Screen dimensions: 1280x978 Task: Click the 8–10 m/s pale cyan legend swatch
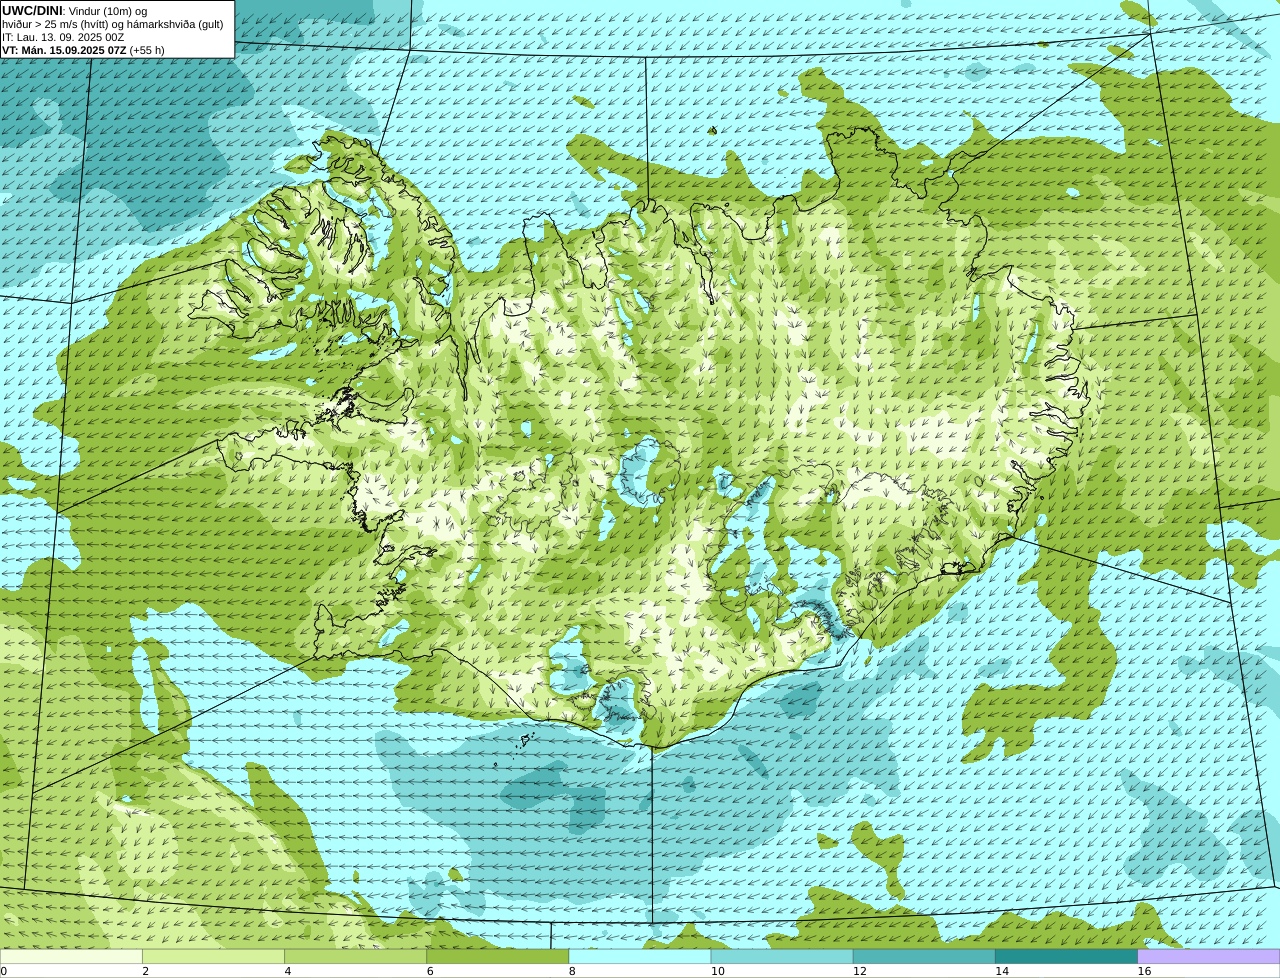(640, 956)
